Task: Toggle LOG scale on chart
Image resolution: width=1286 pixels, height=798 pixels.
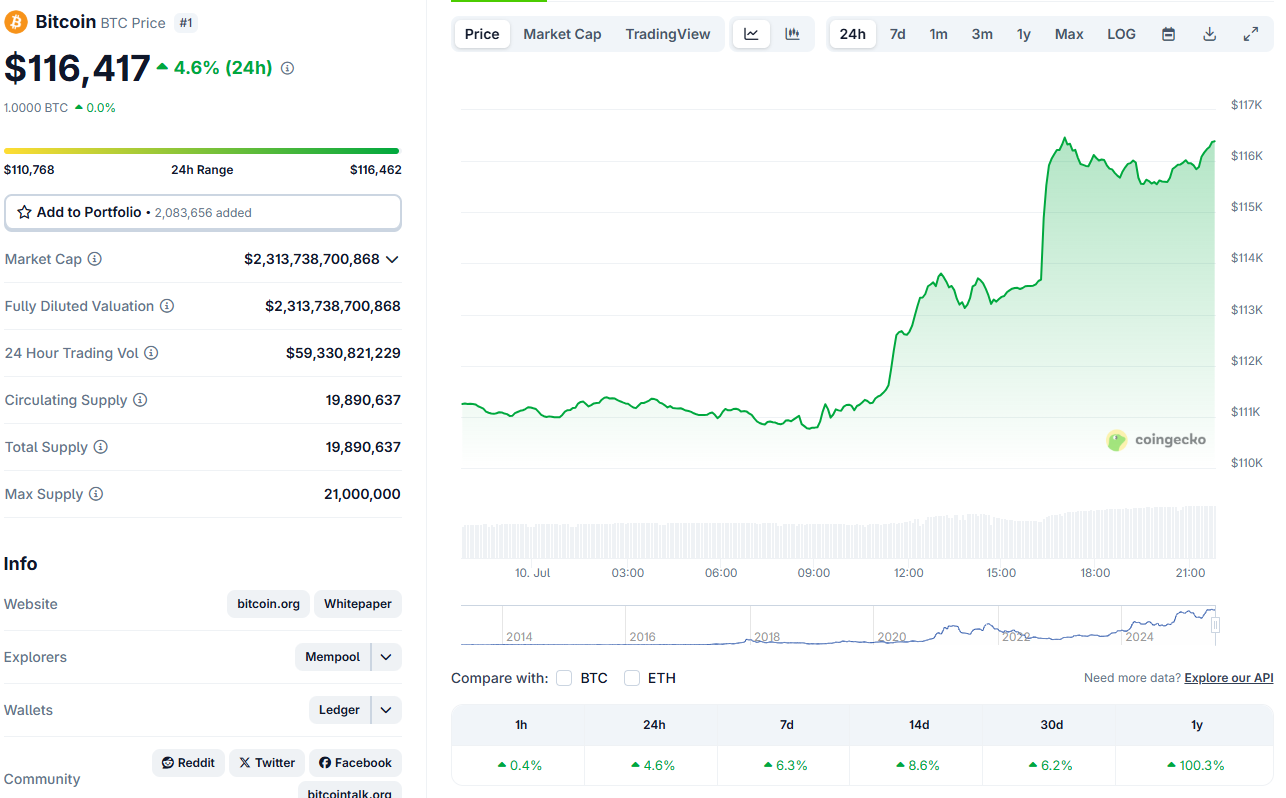Action: coord(1121,34)
